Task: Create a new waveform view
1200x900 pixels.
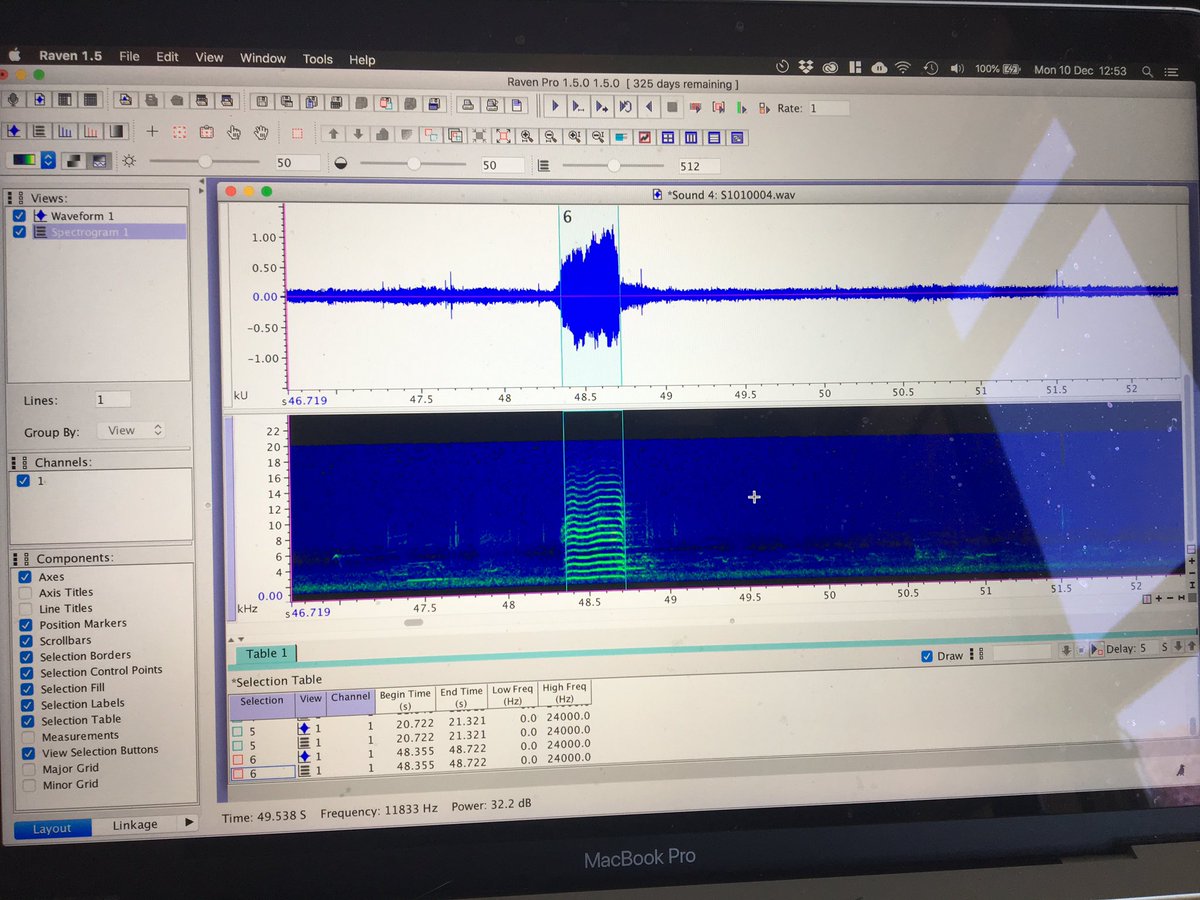Action: [13, 130]
